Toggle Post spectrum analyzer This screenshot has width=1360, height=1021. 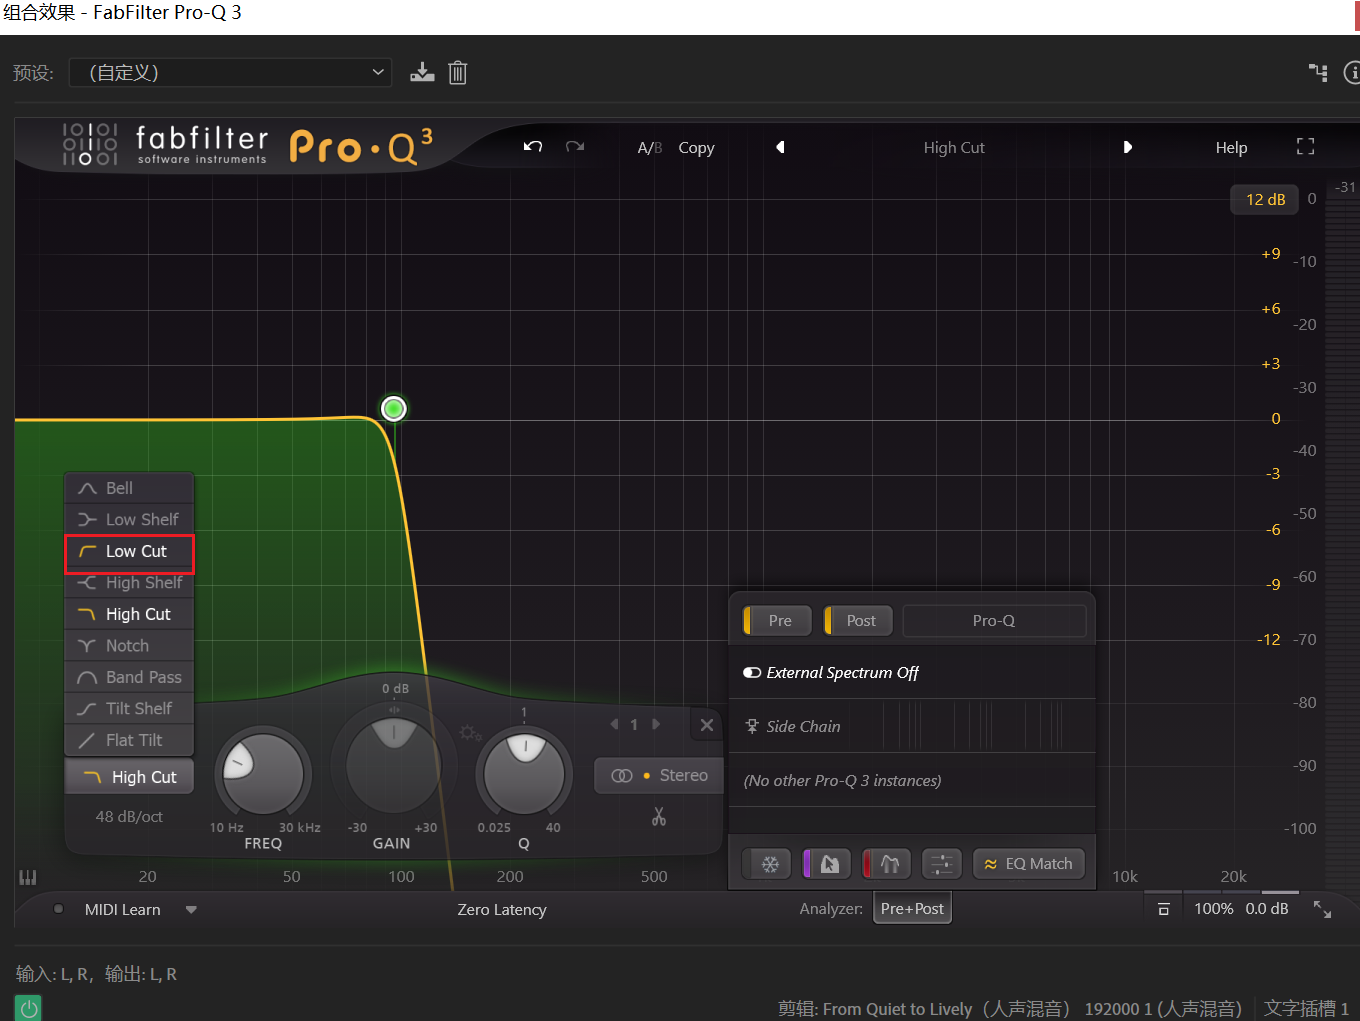[x=858, y=621]
